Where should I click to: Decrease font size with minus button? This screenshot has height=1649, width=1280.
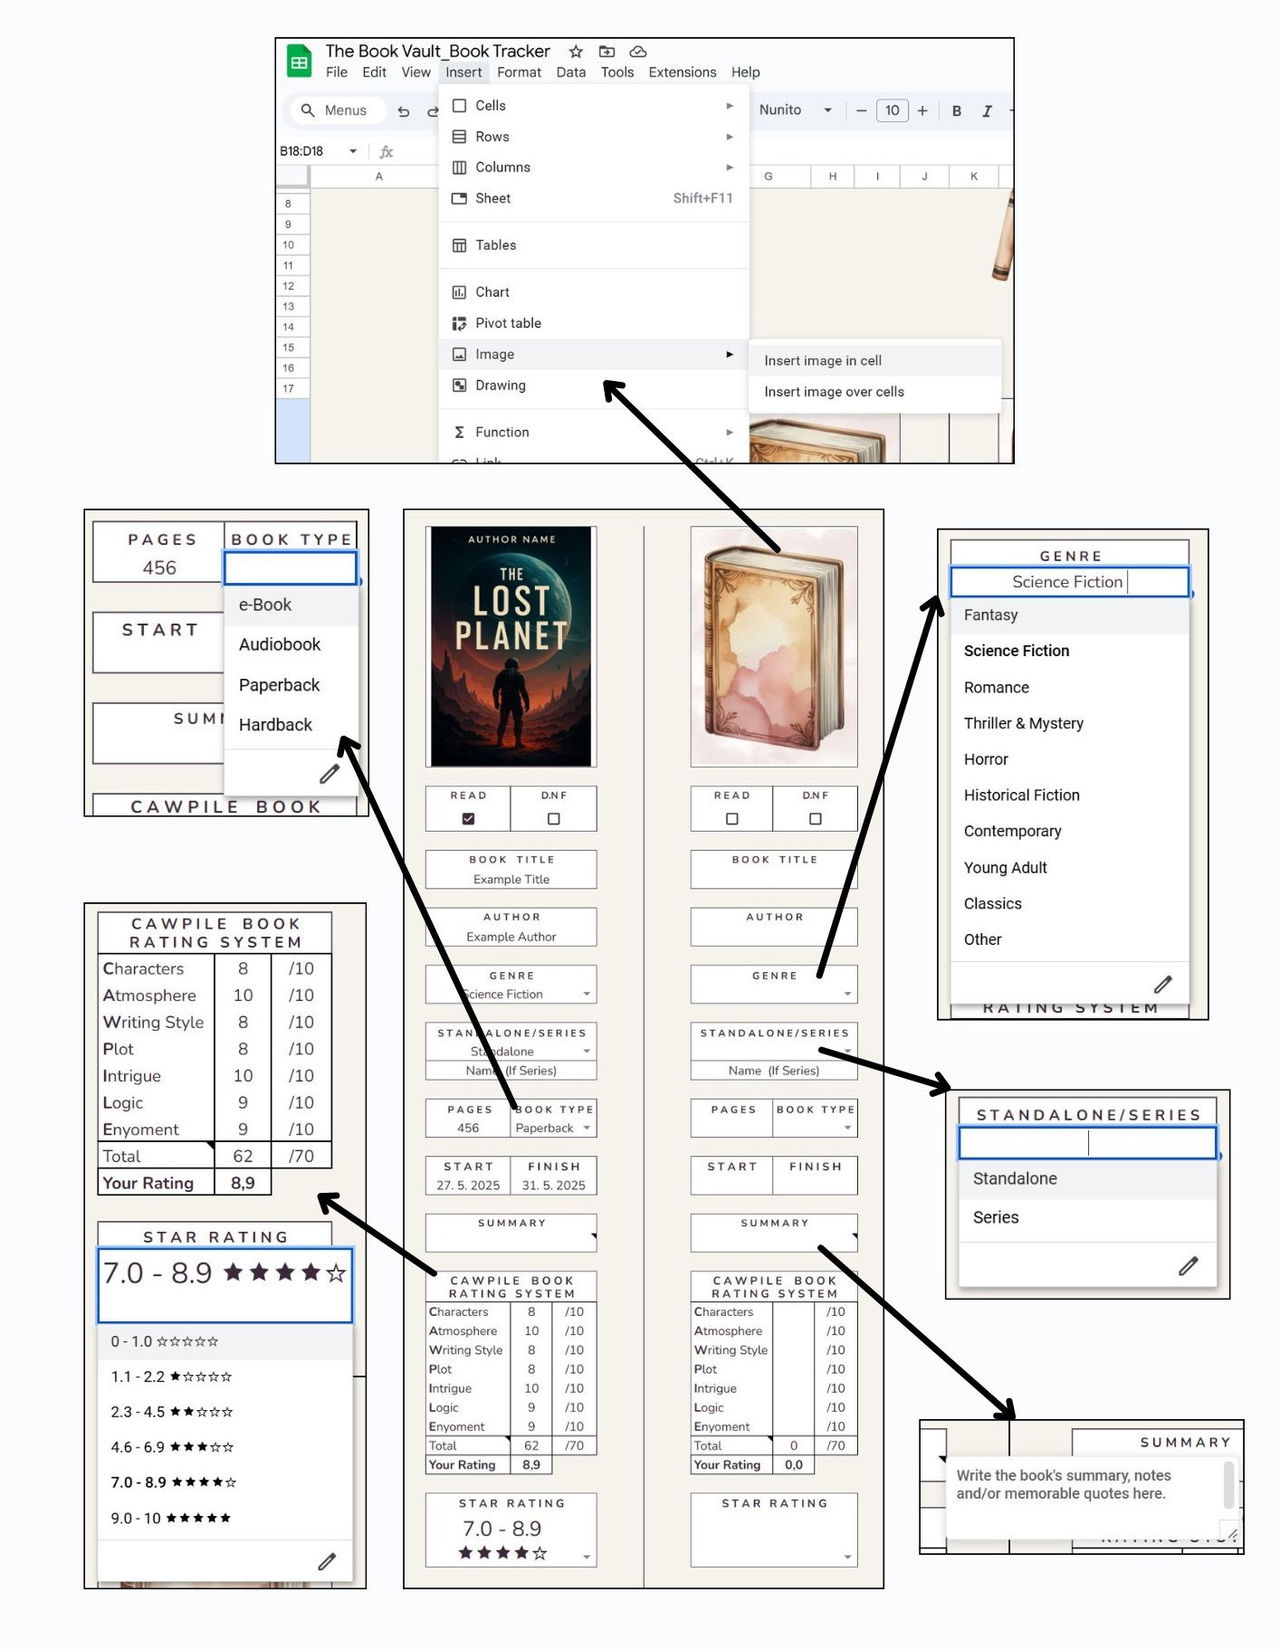(x=861, y=111)
